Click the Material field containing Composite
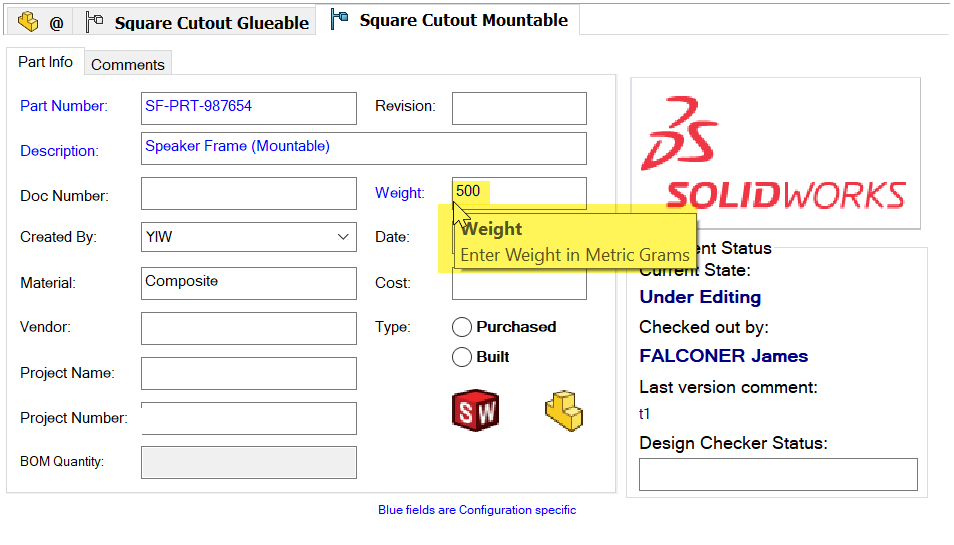Viewport: 954px width, 545px height. click(249, 283)
